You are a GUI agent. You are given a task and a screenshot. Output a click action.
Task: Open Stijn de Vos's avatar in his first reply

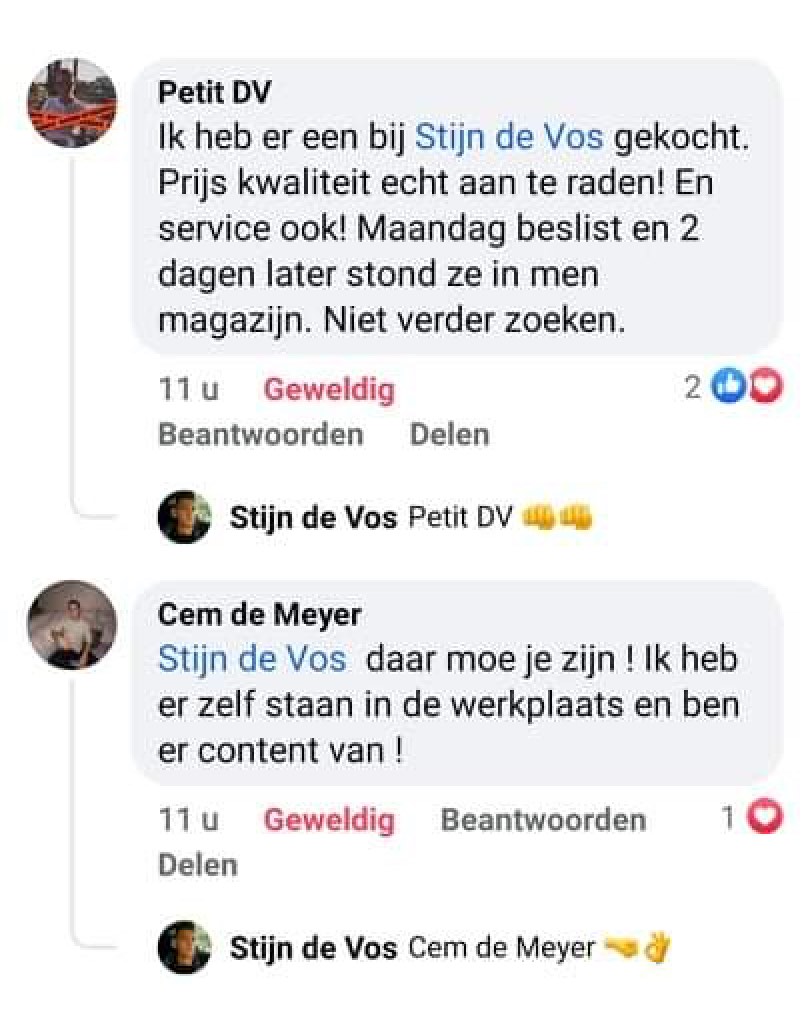click(x=184, y=516)
